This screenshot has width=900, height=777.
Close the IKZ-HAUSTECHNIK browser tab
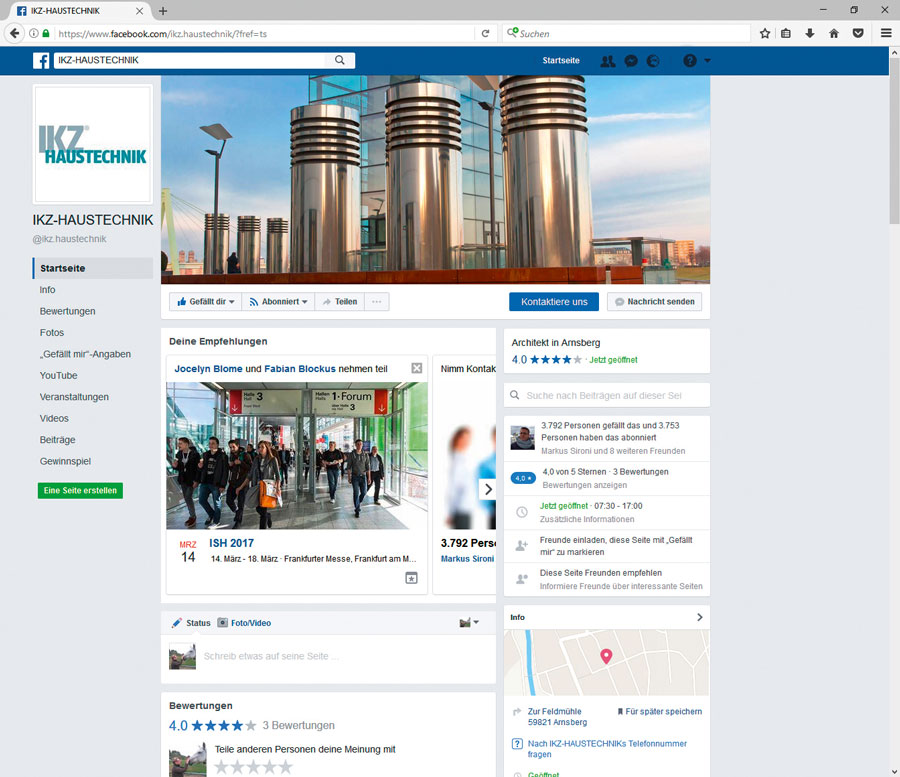[139, 11]
